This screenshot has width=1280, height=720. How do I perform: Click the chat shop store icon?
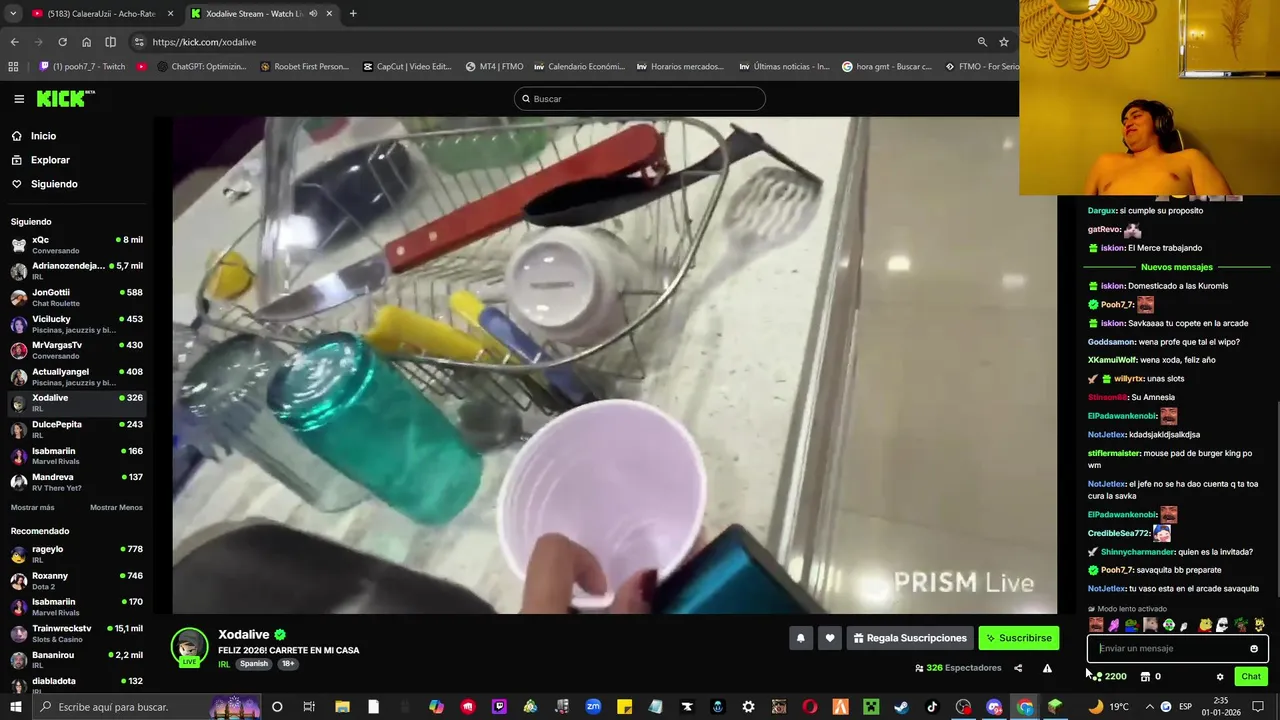coord(1146,677)
